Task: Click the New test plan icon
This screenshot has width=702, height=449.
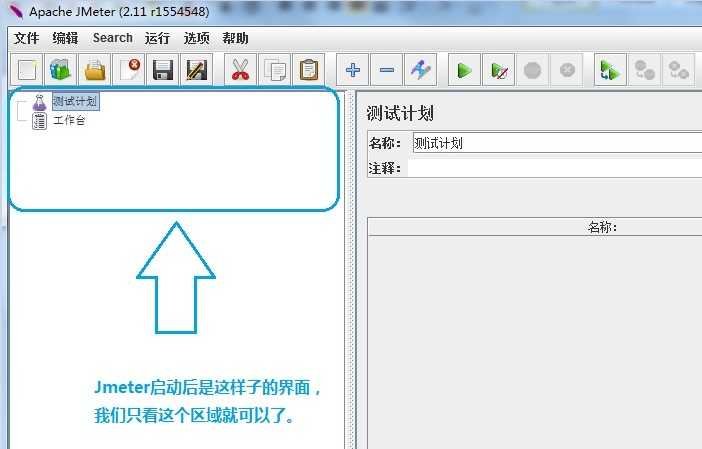Action: click(26, 70)
